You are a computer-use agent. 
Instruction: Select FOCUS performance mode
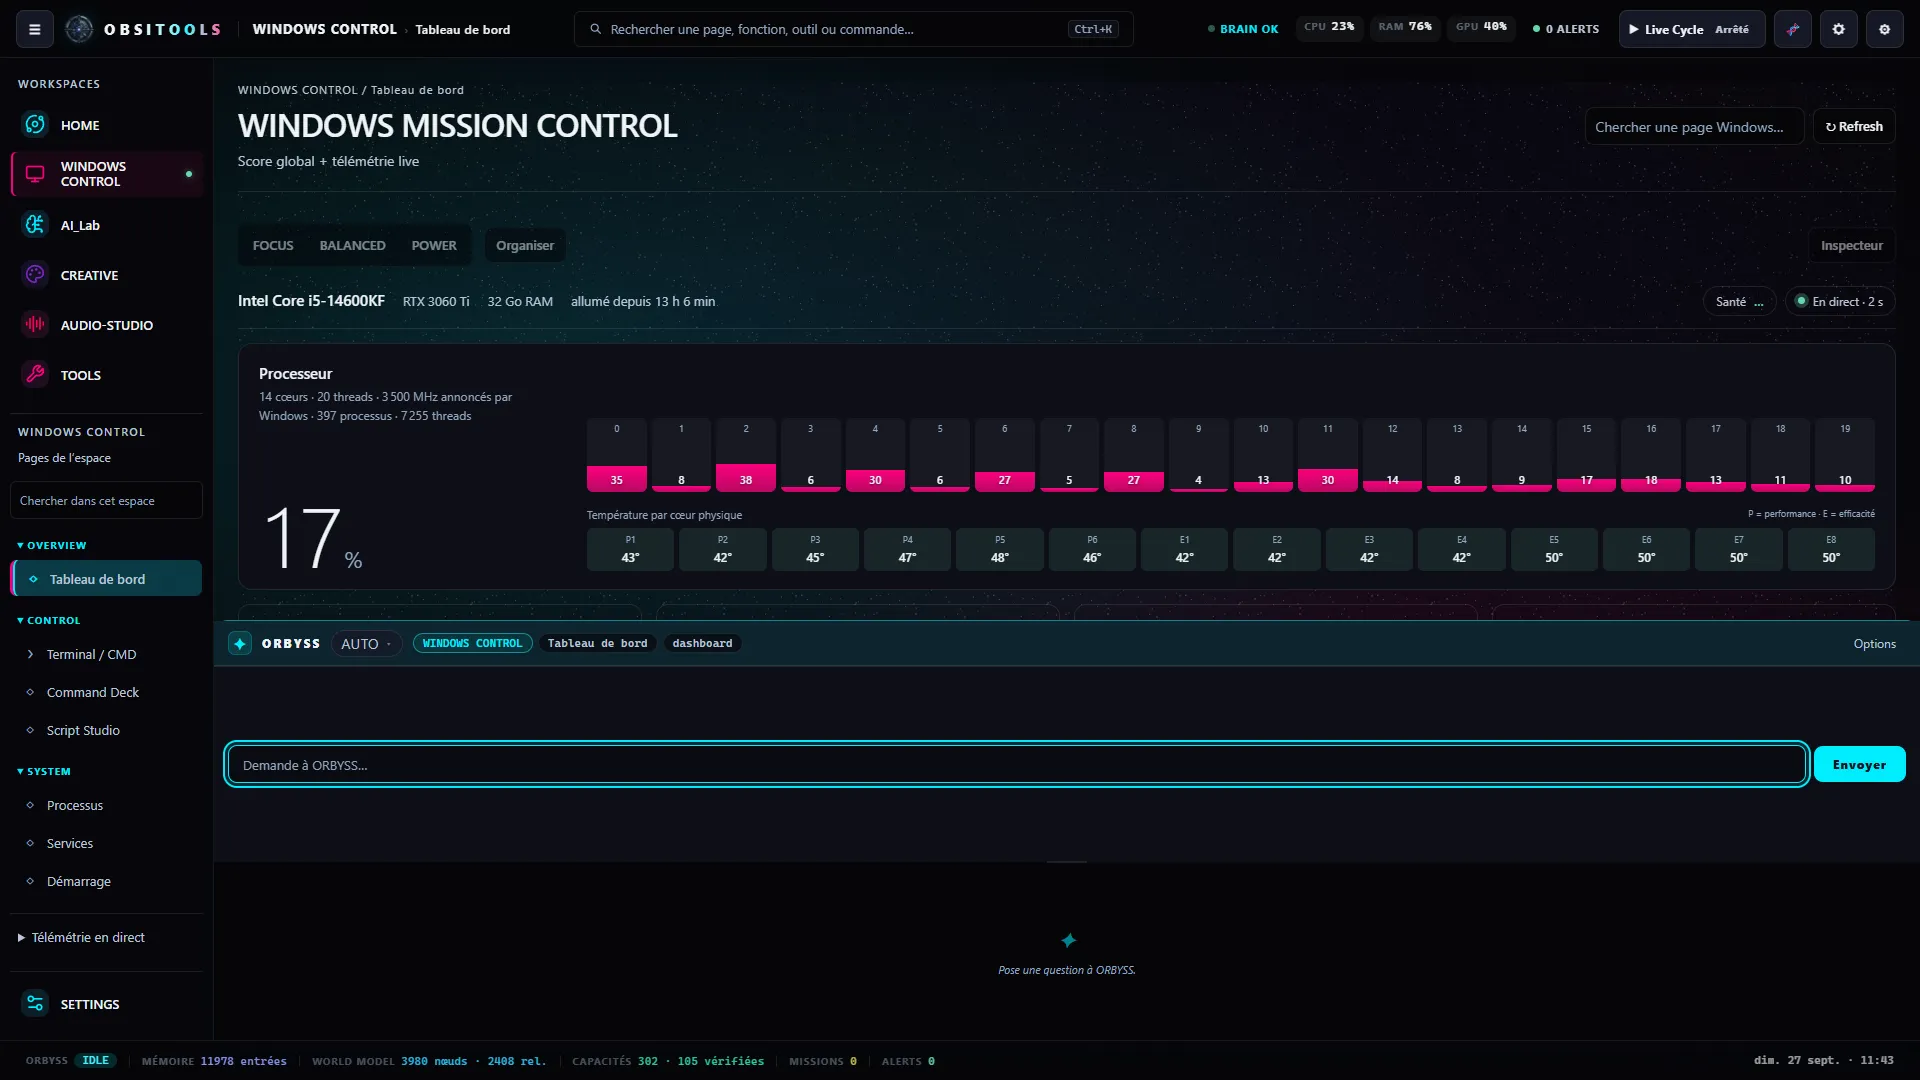coord(273,245)
